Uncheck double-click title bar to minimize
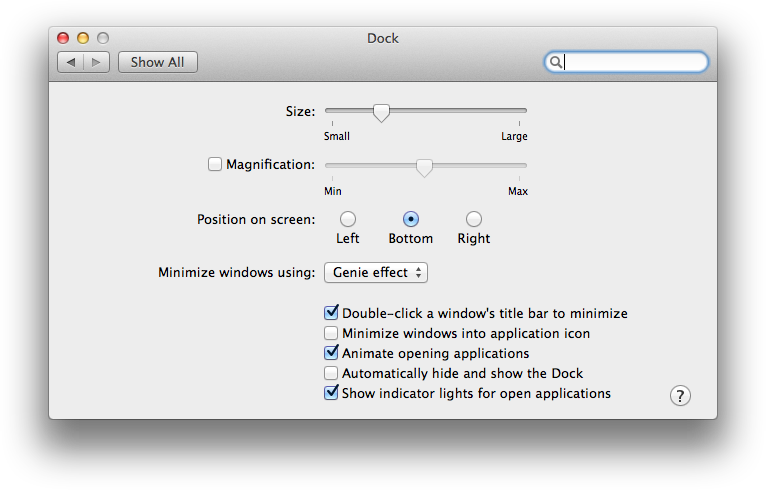 point(332,313)
